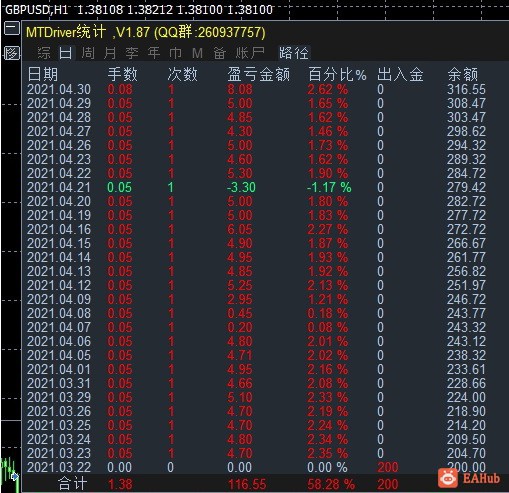
Task: Select the date 2021.04.21 row
Action: 59,188
